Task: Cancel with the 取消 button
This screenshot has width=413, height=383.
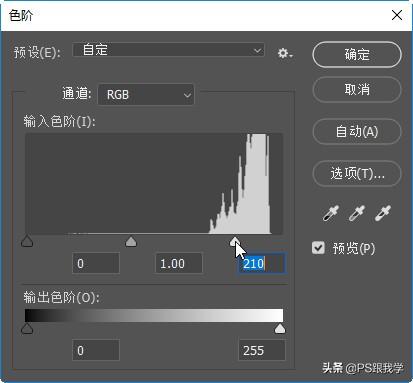Action: coord(357,89)
